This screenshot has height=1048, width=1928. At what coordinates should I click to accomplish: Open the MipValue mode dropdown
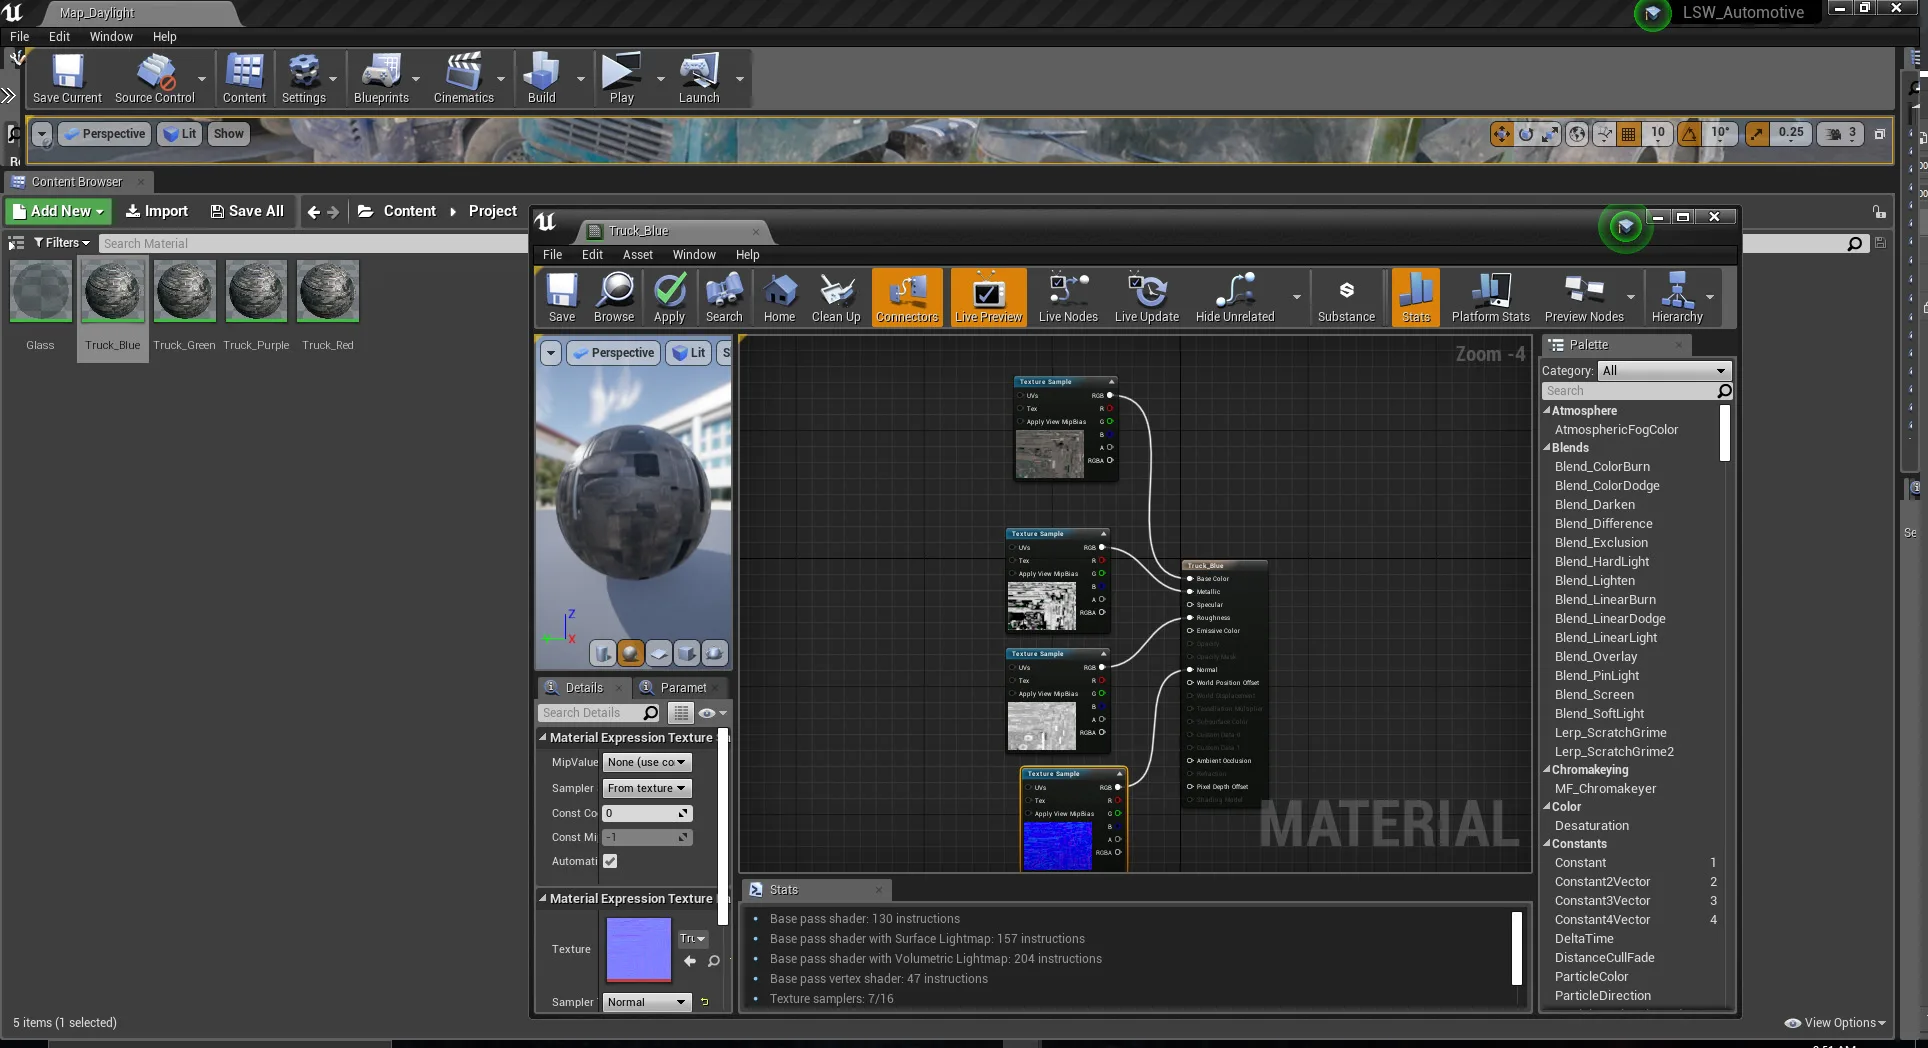point(647,762)
